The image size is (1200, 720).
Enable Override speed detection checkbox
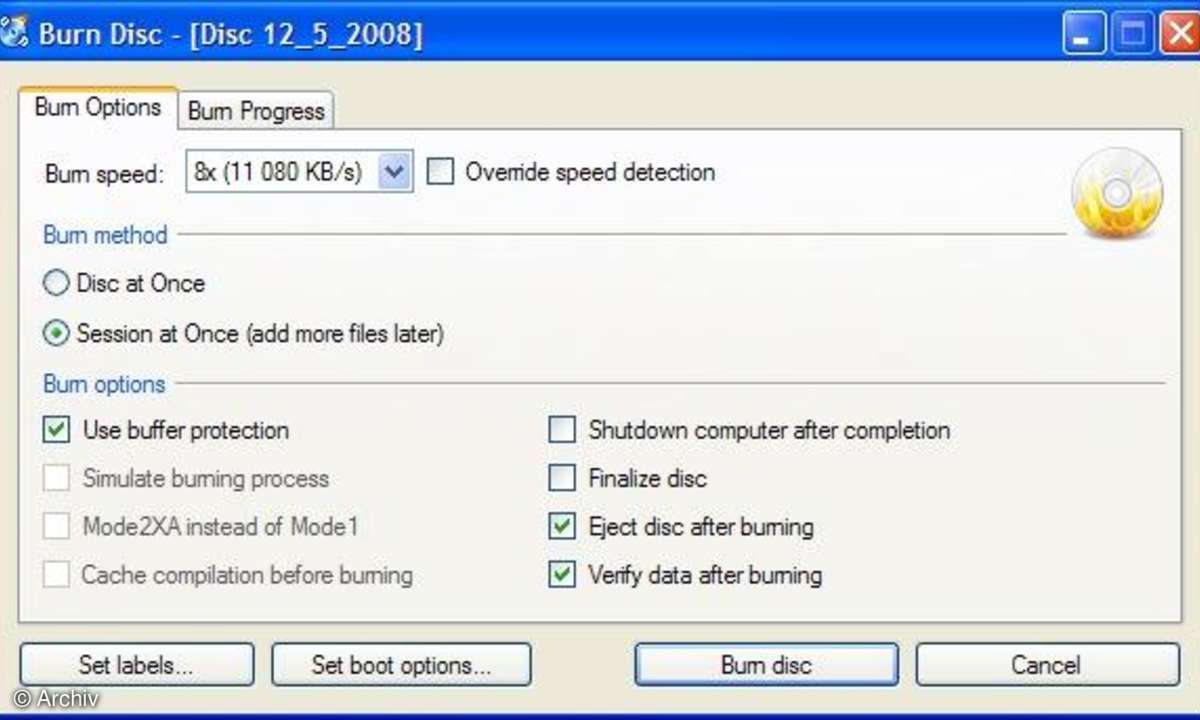click(x=440, y=172)
